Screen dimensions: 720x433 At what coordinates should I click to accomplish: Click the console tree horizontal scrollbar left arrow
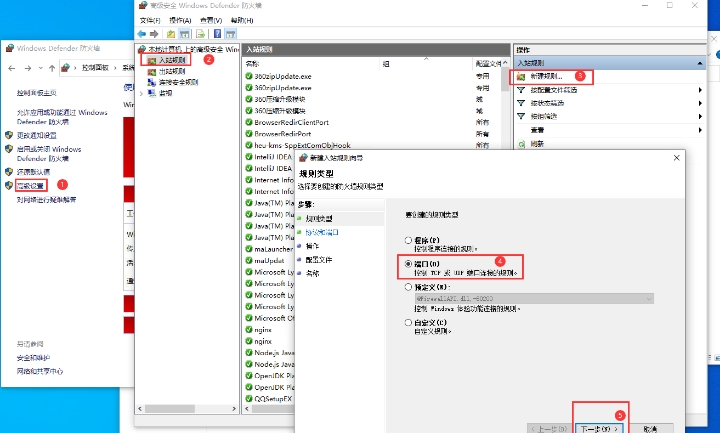(x=140, y=408)
